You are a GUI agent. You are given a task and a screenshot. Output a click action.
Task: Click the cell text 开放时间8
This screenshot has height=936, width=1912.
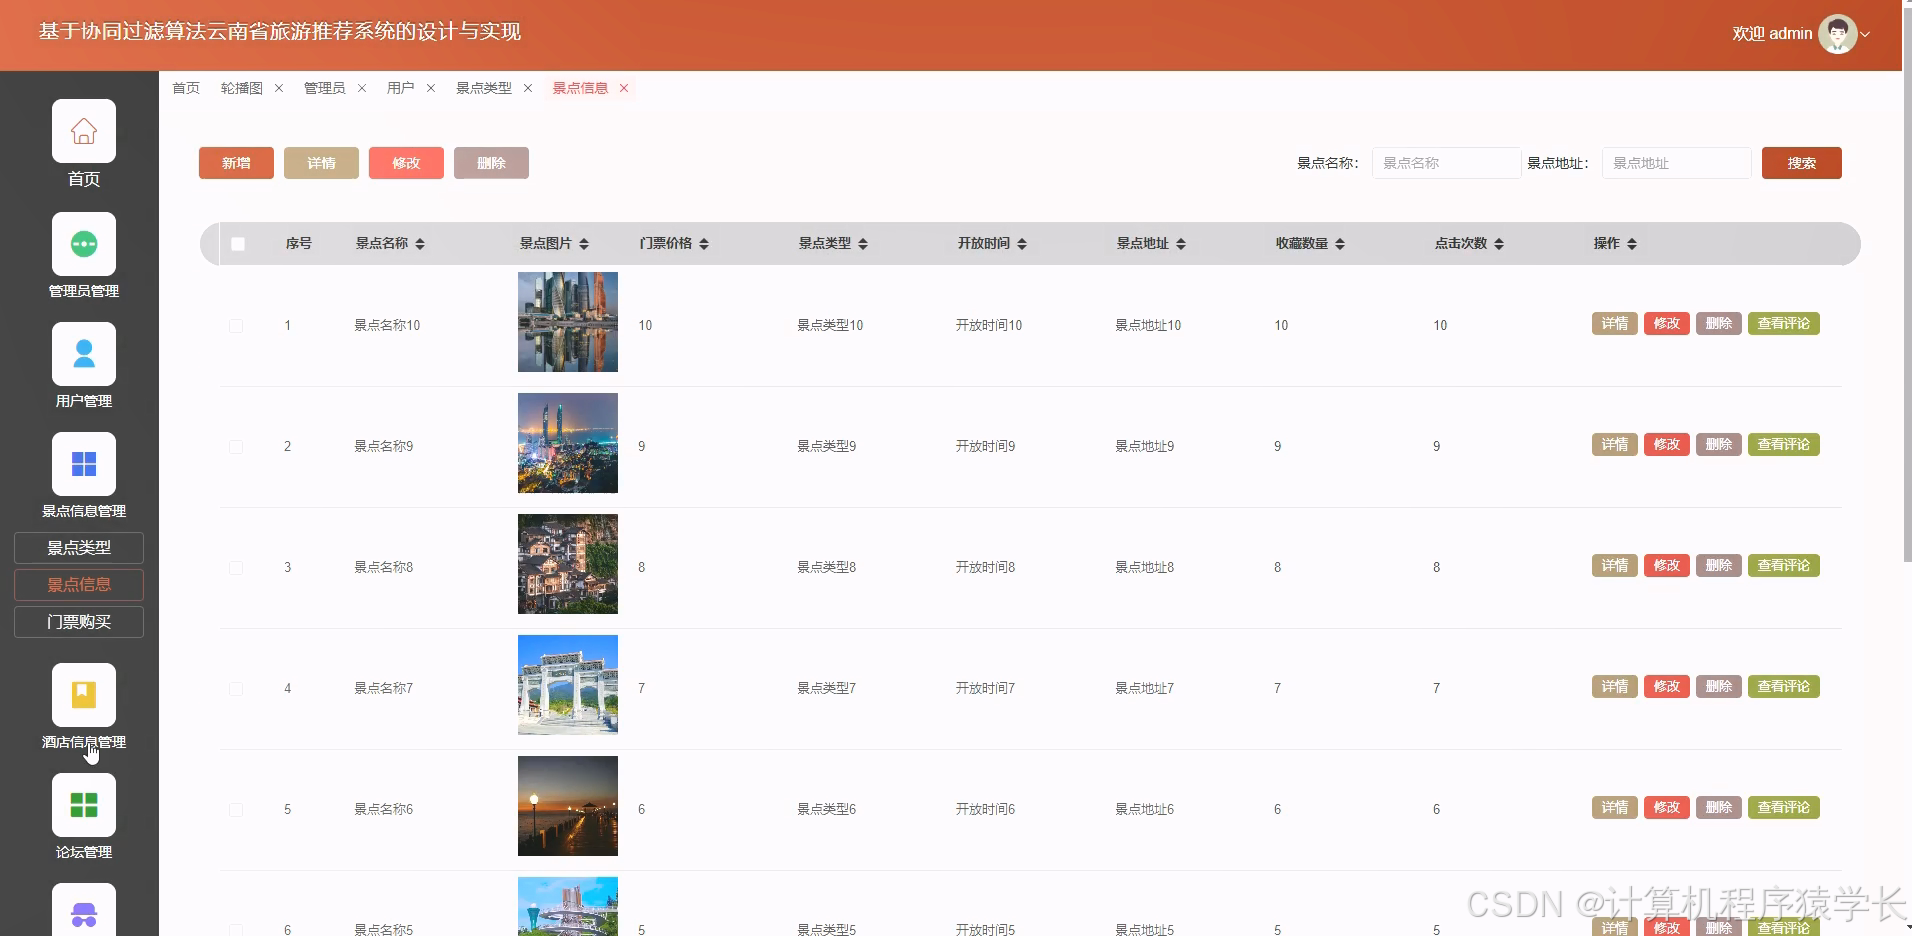tap(985, 568)
